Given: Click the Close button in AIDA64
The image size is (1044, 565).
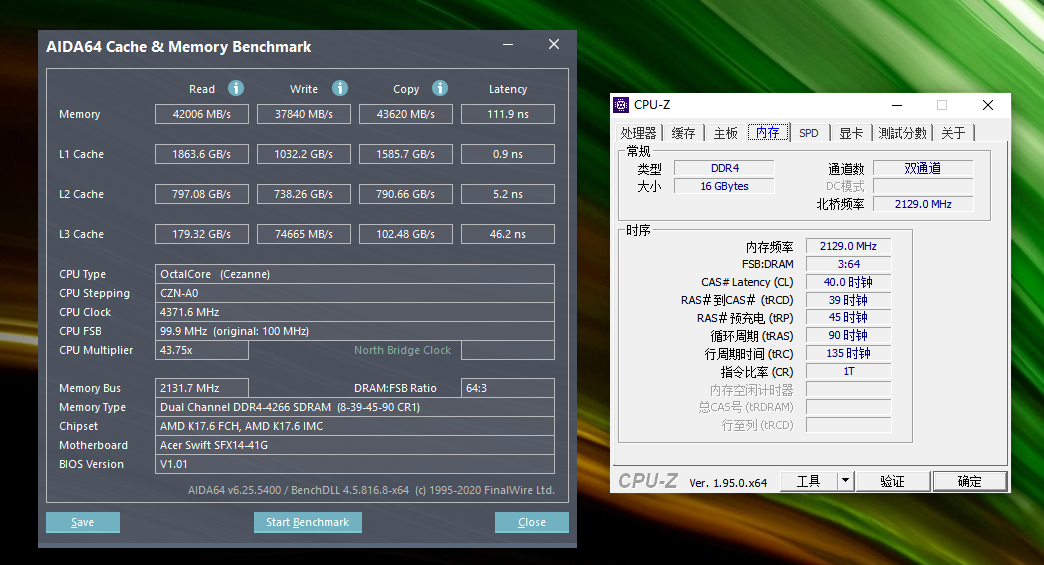Looking at the screenshot, I should pos(531,522).
